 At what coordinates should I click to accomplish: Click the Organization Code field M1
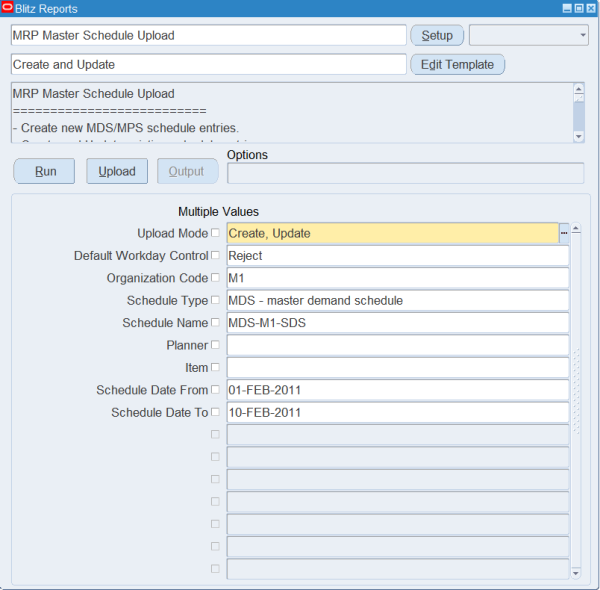pos(398,278)
